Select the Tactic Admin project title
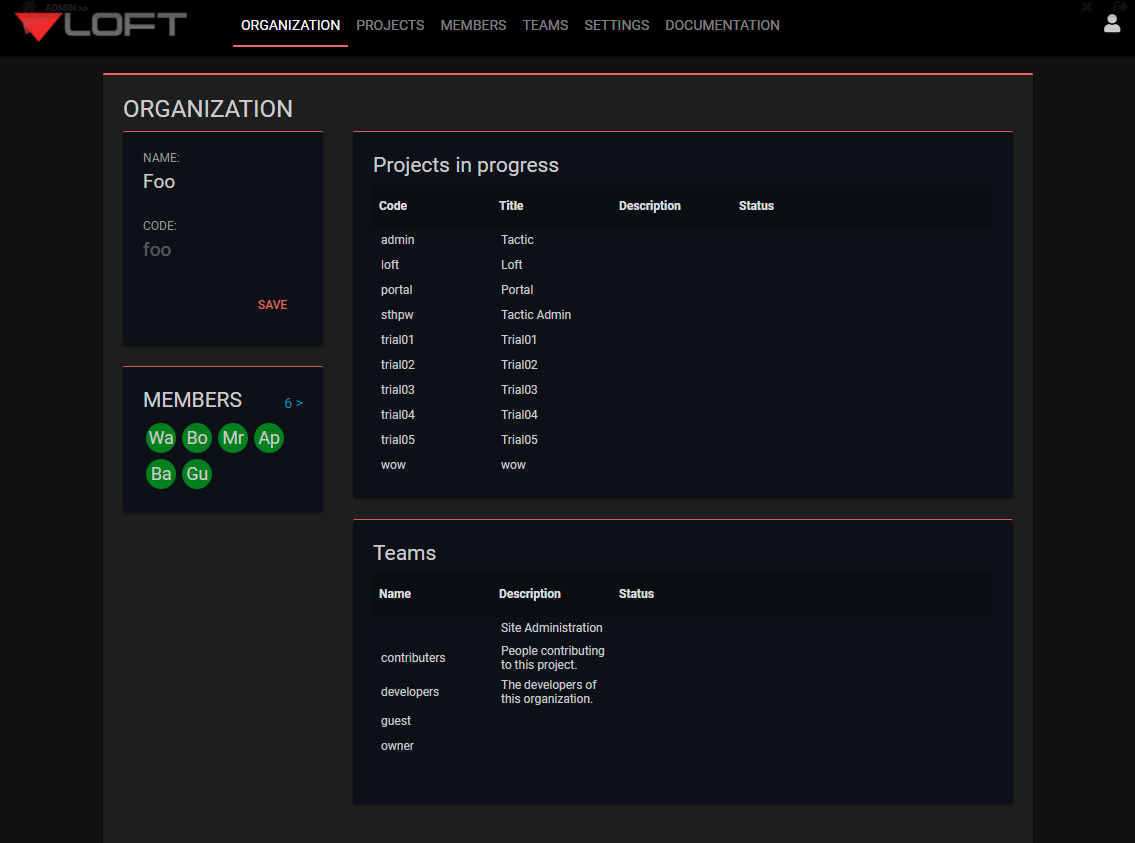The height and width of the screenshot is (843, 1135). click(536, 315)
